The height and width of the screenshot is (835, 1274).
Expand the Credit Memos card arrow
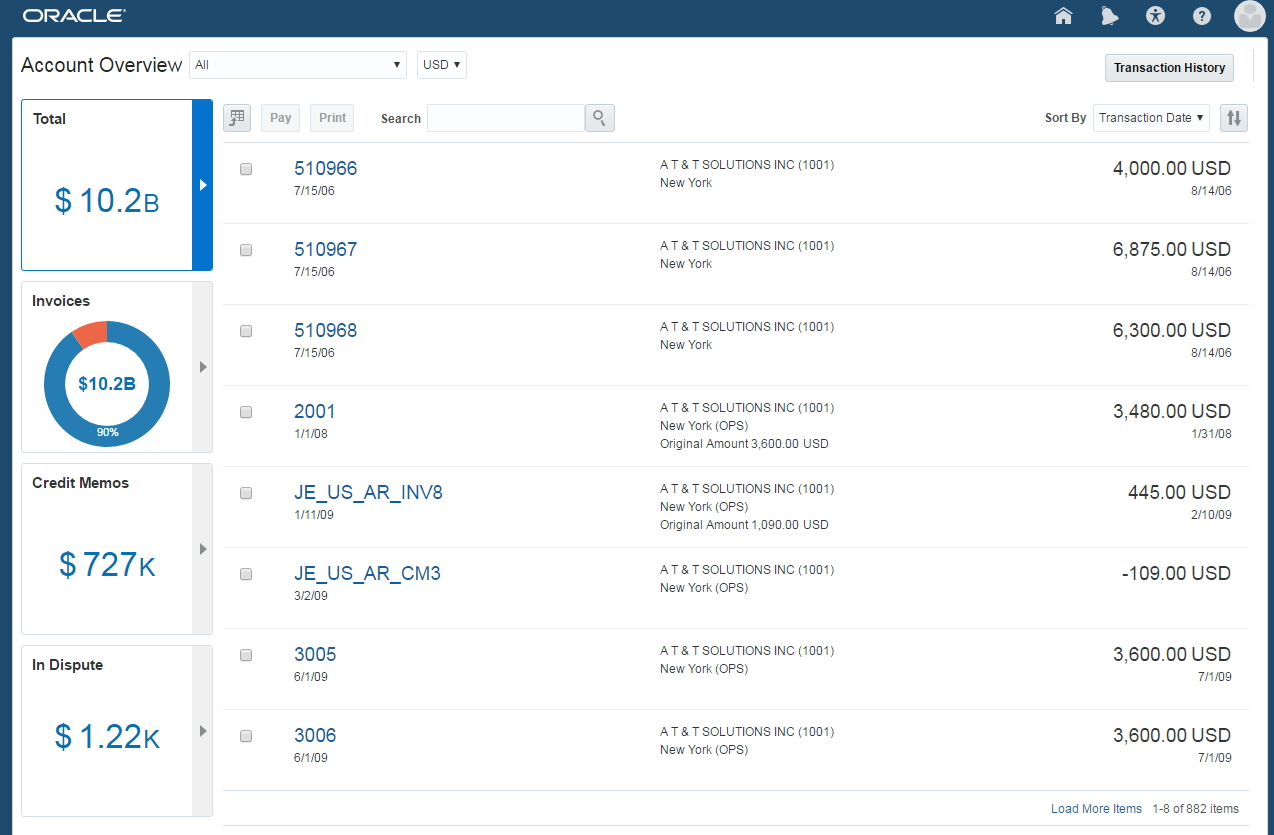pos(202,549)
